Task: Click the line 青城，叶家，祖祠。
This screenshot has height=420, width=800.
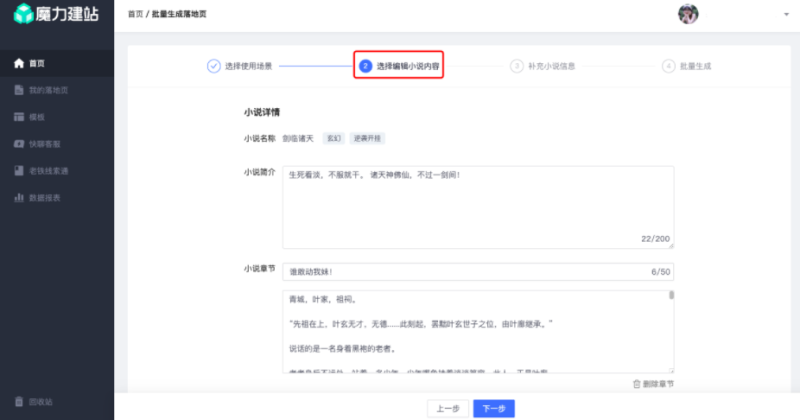Action: (x=323, y=299)
